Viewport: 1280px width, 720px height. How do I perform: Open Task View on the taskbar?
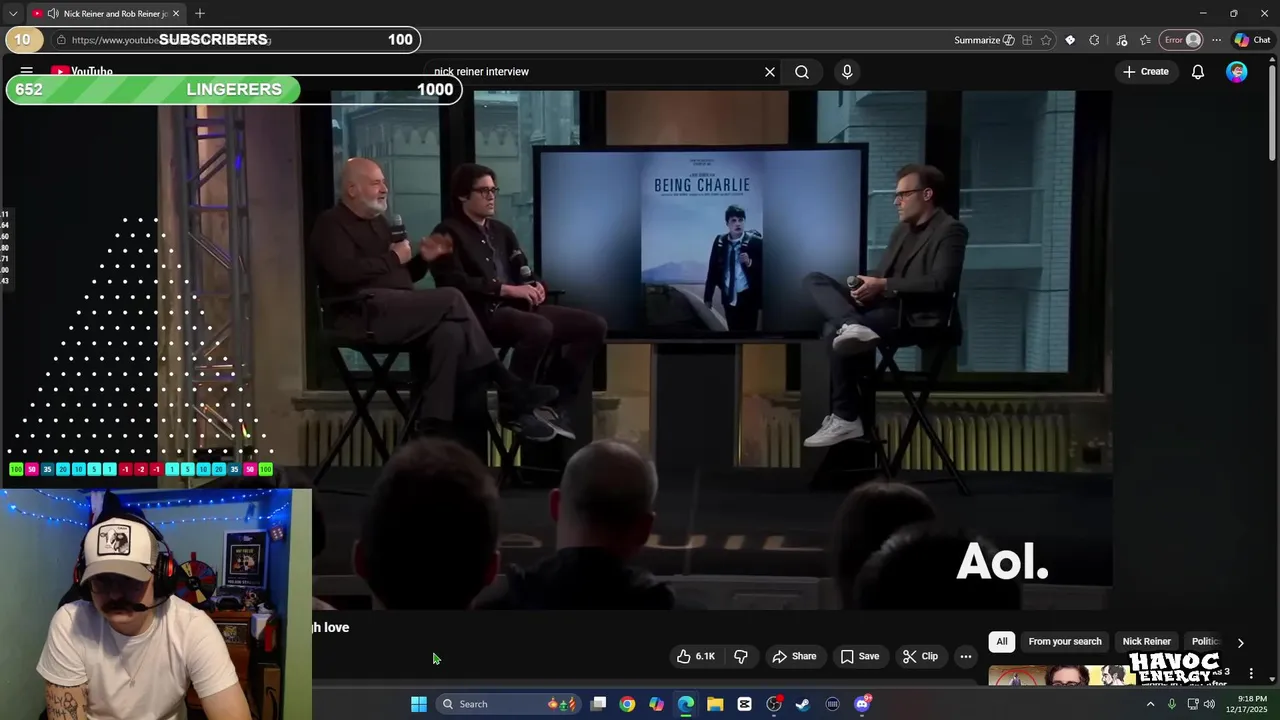click(x=598, y=704)
